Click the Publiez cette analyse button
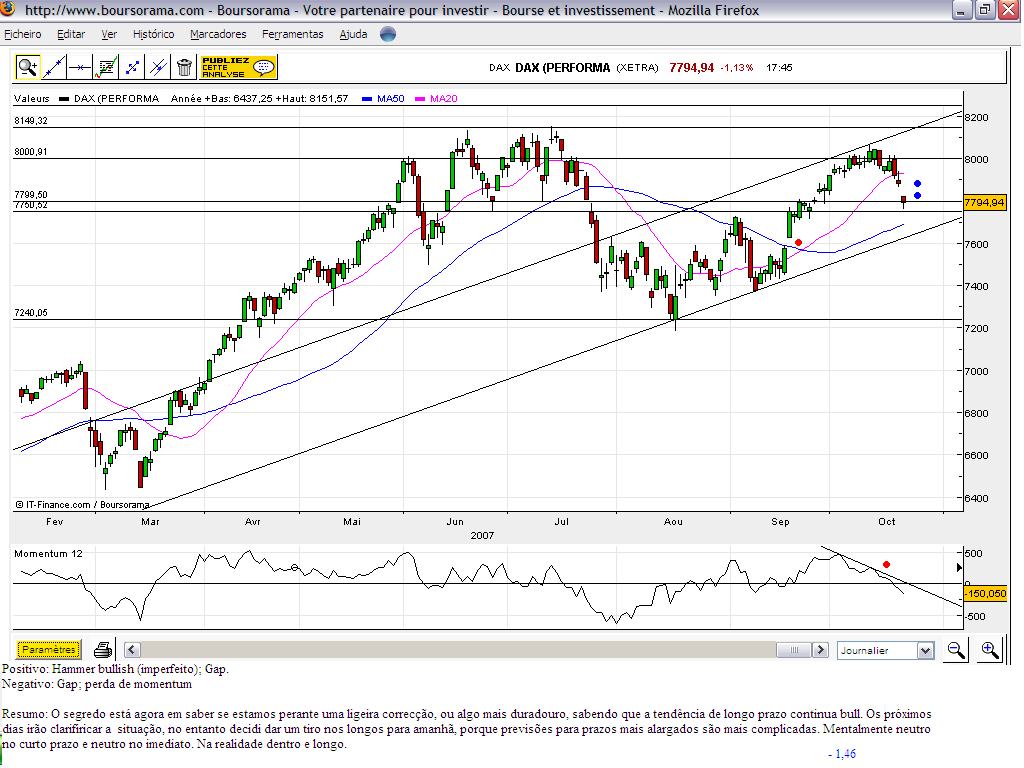This screenshot has height=768, width=1024. coord(238,67)
